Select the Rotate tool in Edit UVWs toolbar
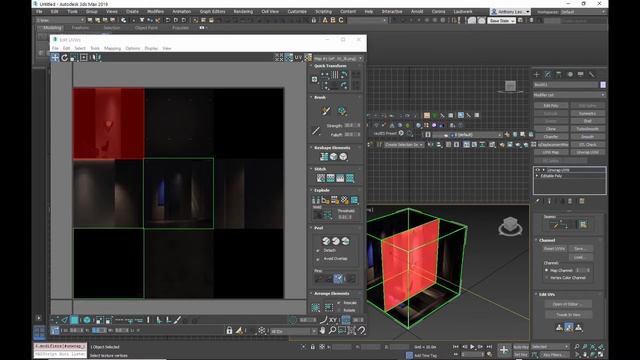The width and height of the screenshot is (640, 360). (x=64, y=58)
